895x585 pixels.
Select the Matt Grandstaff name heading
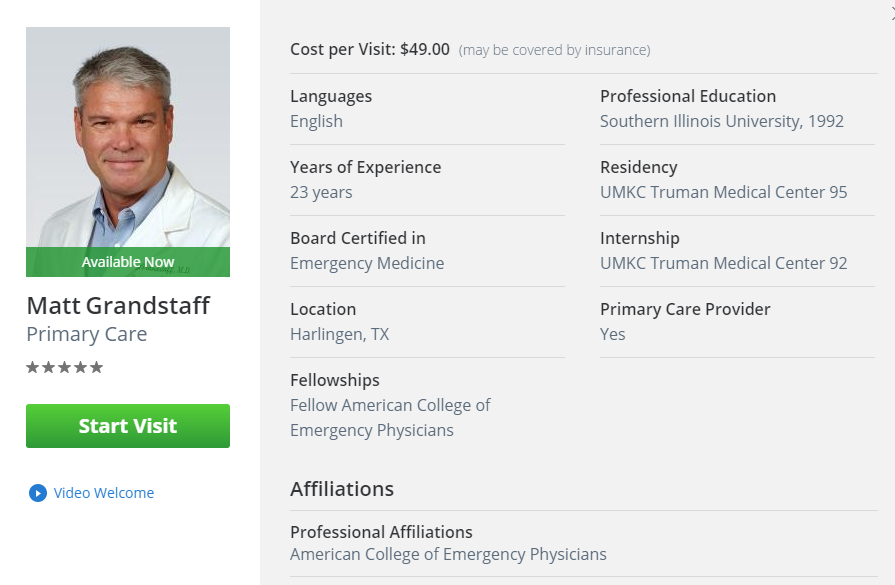[118, 306]
